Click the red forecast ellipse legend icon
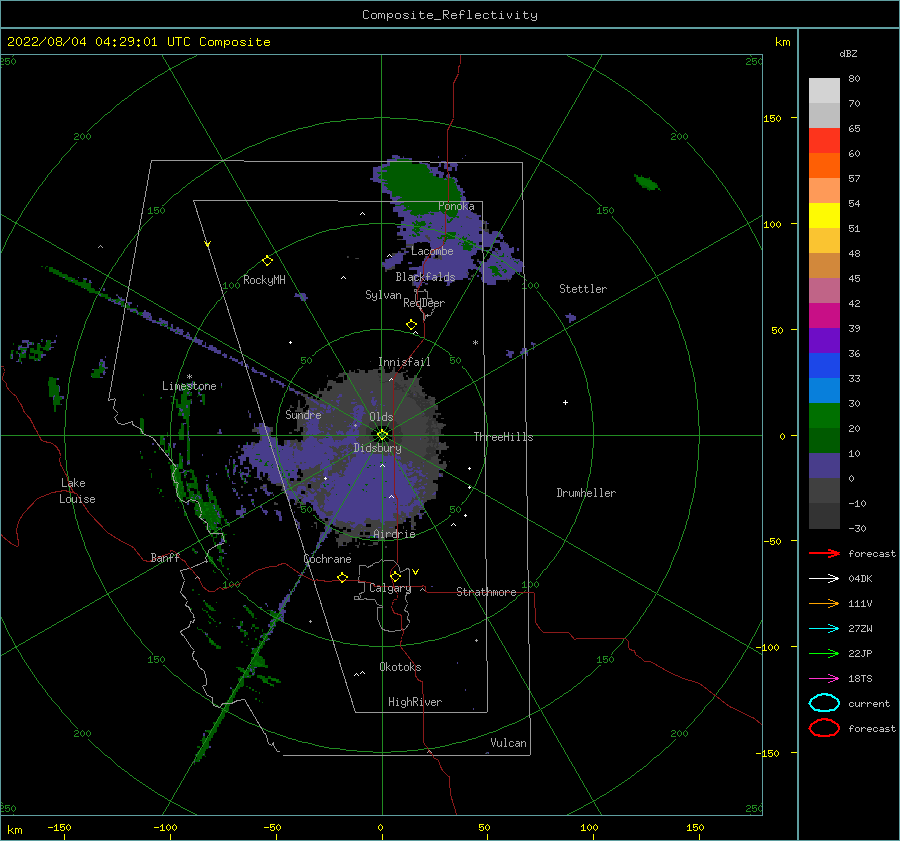This screenshot has height=841, width=900. click(x=824, y=728)
